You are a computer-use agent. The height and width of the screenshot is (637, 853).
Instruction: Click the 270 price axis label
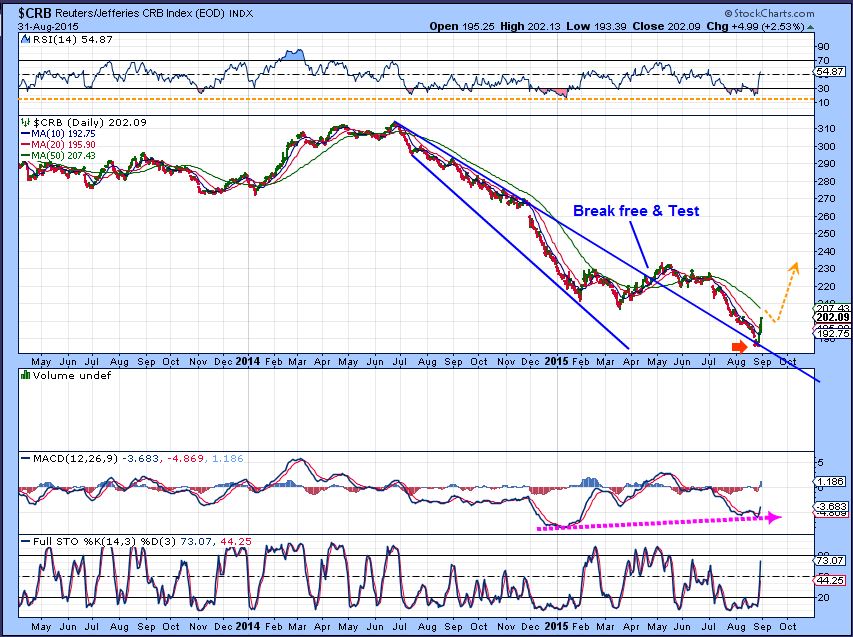click(827, 199)
